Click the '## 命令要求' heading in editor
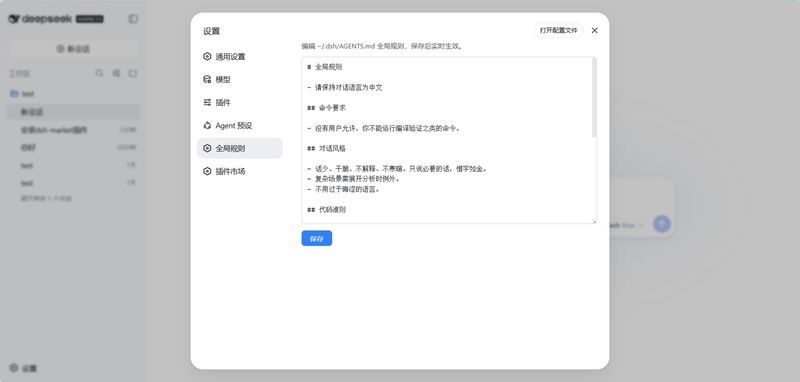The image size is (800, 382). pyautogui.click(x=327, y=108)
